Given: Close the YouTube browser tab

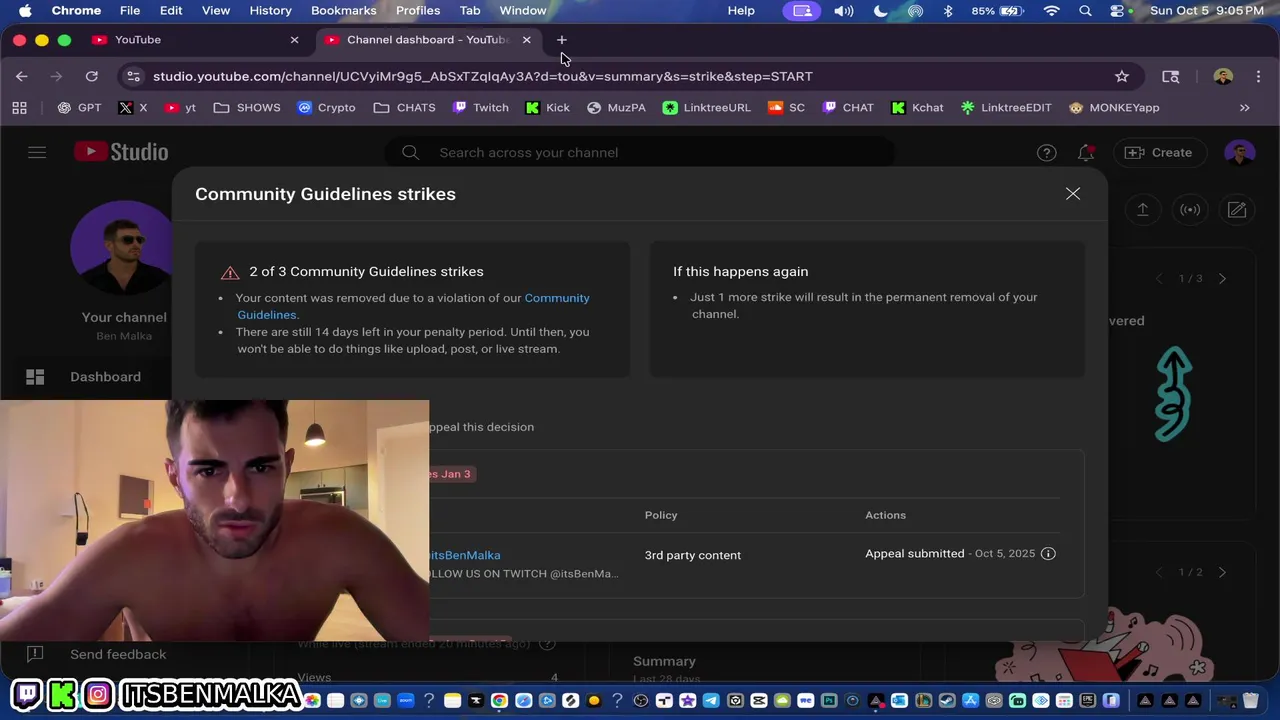Looking at the screenshot, I should point(294,40).
